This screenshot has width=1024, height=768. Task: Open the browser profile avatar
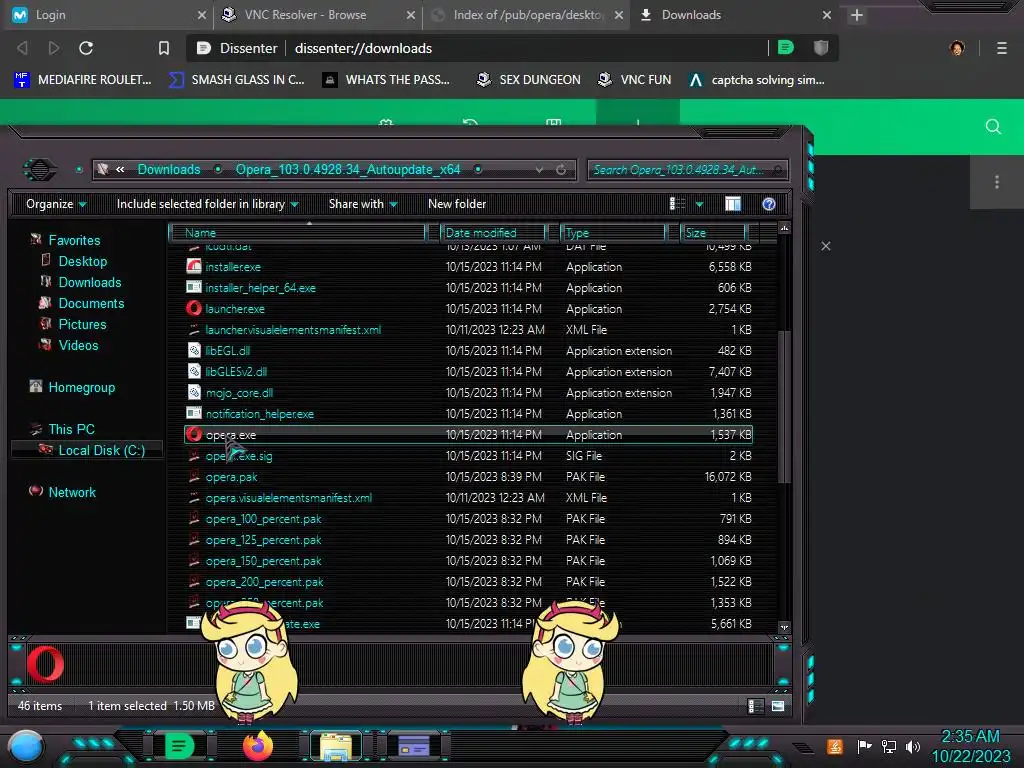click(957, 48)
